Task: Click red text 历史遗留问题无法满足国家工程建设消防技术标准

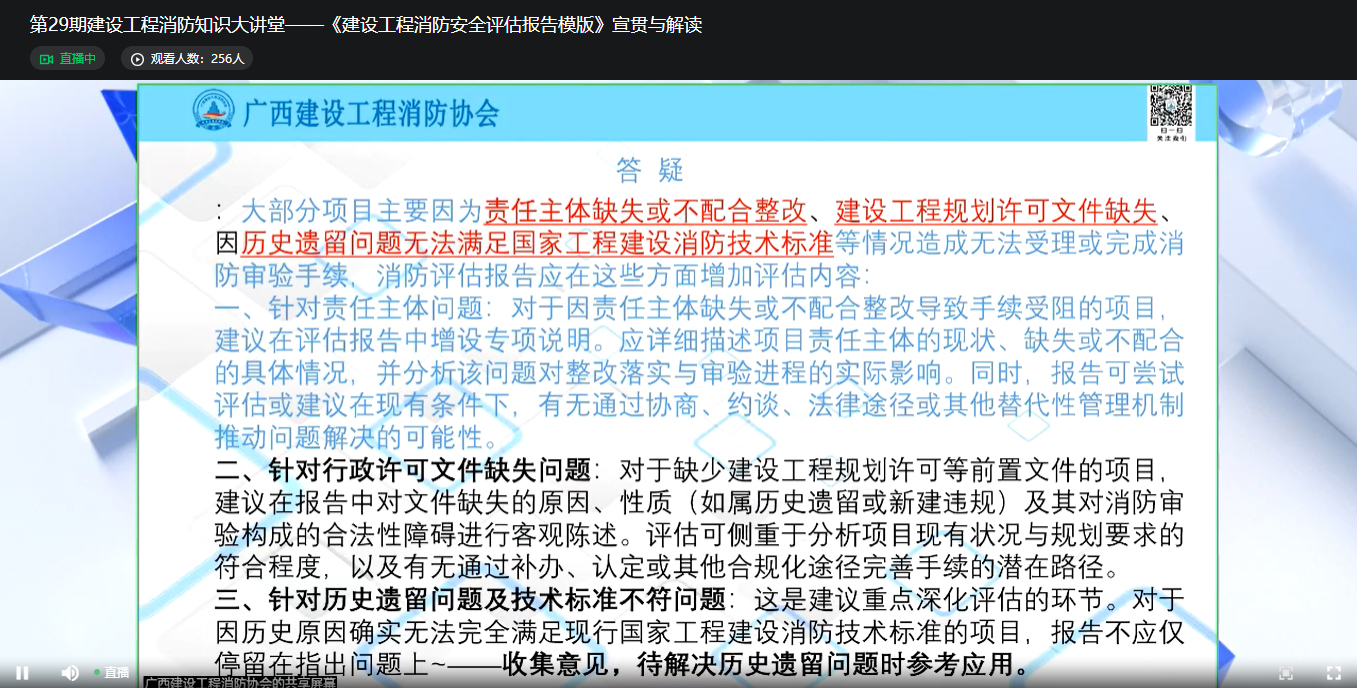Action: pyautogui.click(x=537, y=243)
